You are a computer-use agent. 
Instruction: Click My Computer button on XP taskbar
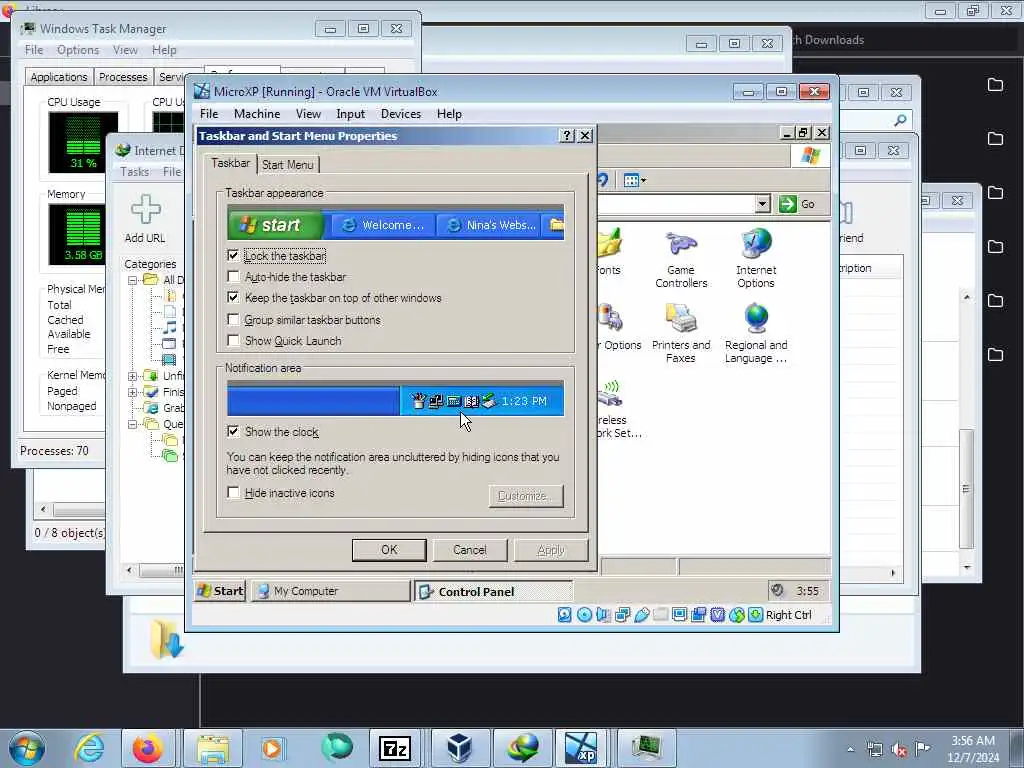click(330, 591)
